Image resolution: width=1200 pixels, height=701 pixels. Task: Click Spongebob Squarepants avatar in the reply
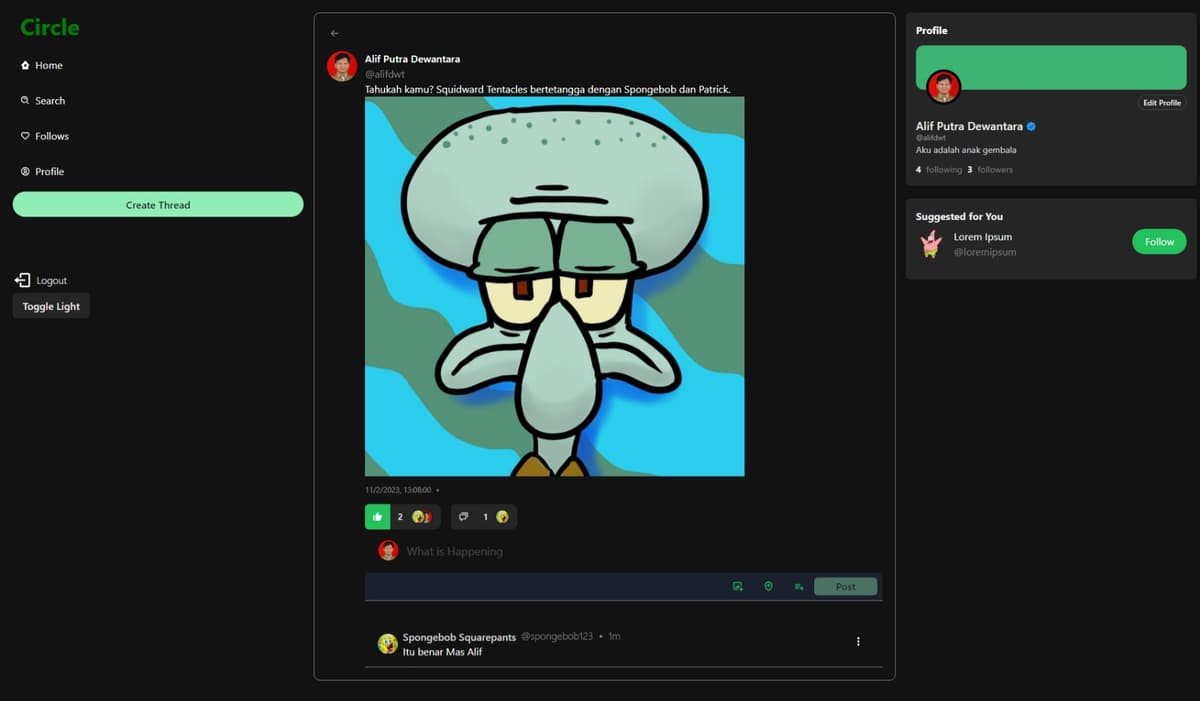pos(387,643)
